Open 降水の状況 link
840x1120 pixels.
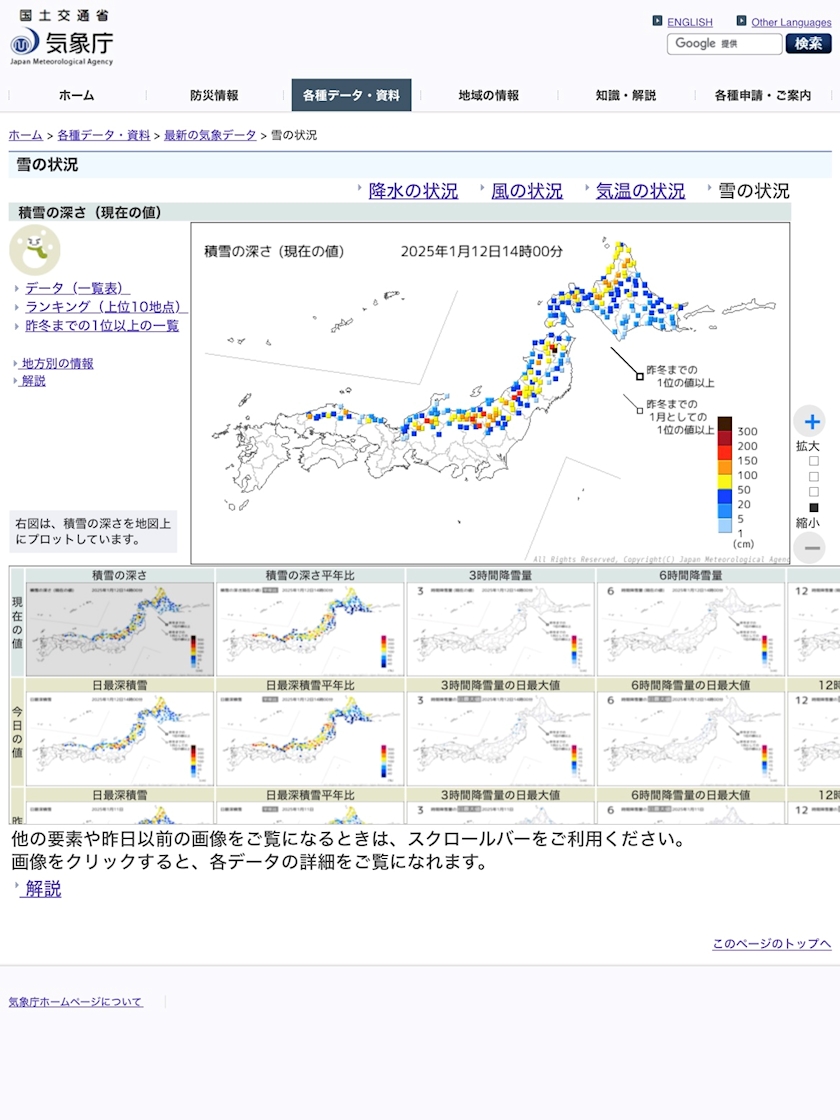(x=413, y=191)
